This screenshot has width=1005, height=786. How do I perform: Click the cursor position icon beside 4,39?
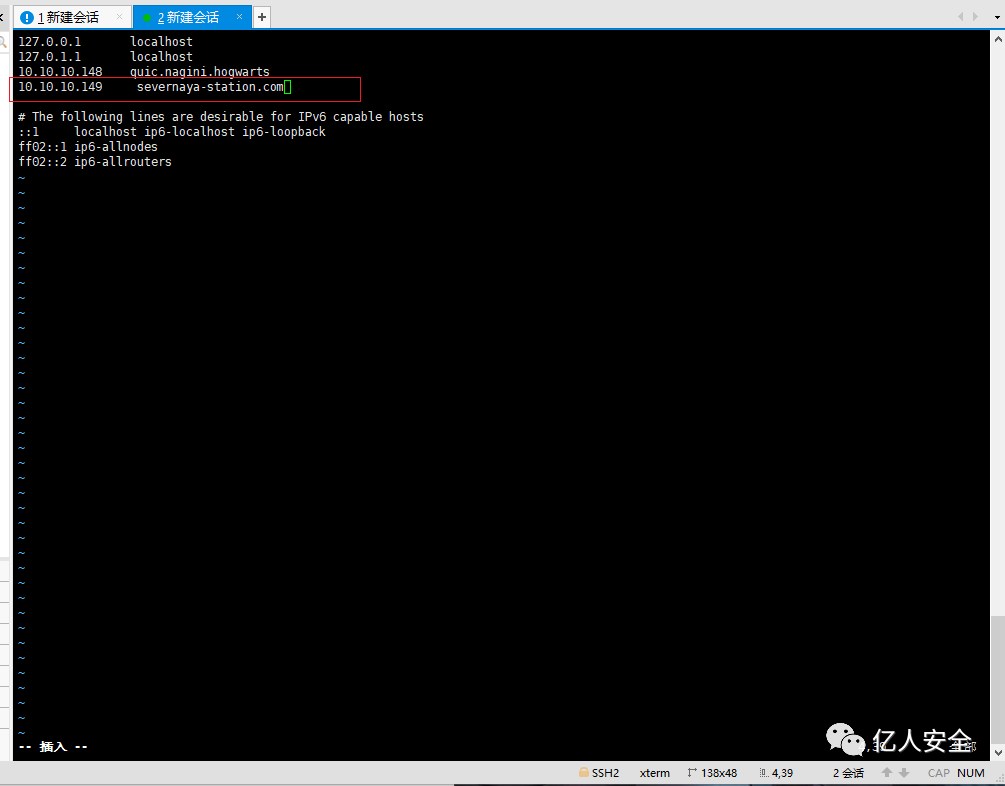(764, 773)
